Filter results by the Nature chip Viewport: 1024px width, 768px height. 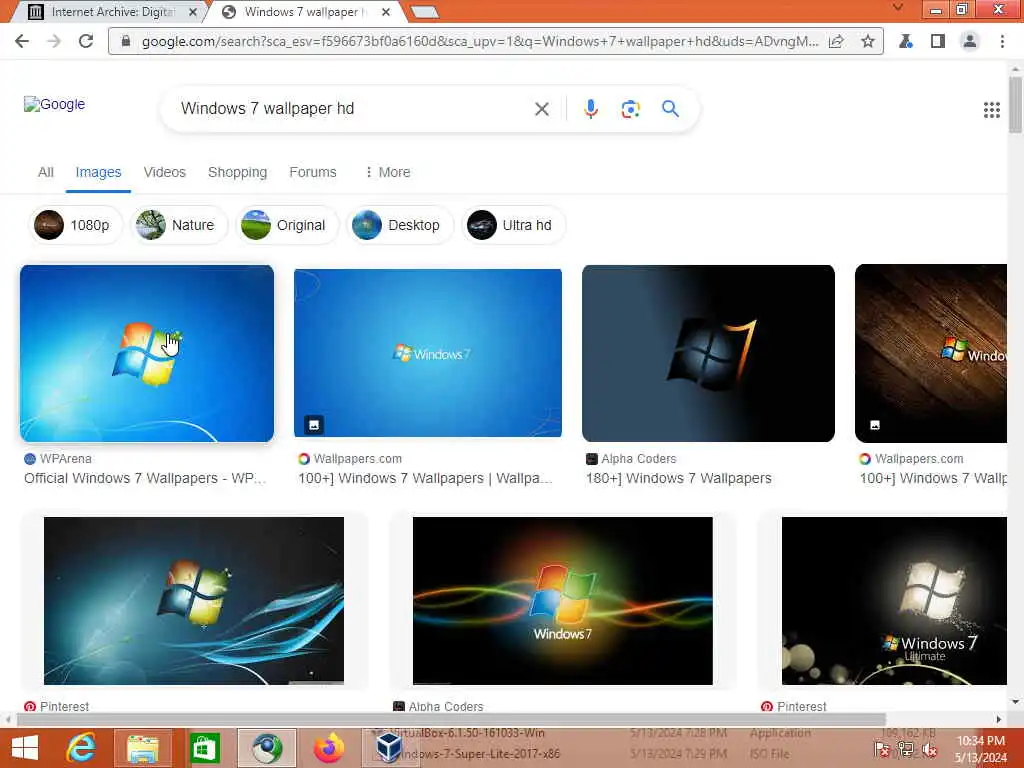(x=179, y=225)
